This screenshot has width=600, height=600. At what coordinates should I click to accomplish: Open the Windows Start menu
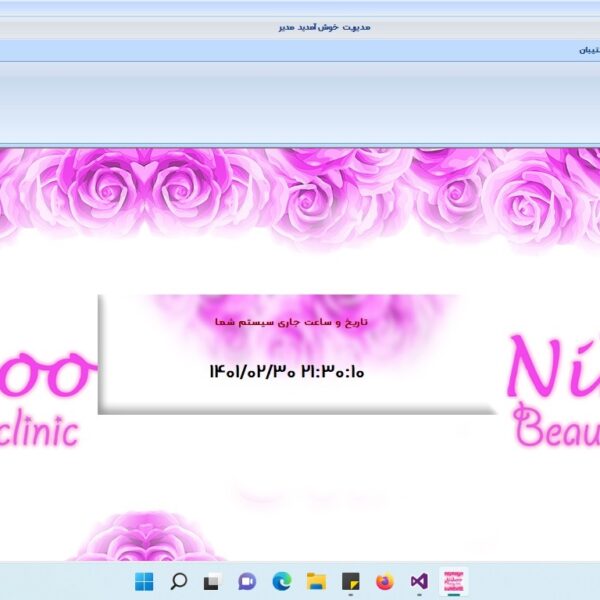[x=144, y=581]
